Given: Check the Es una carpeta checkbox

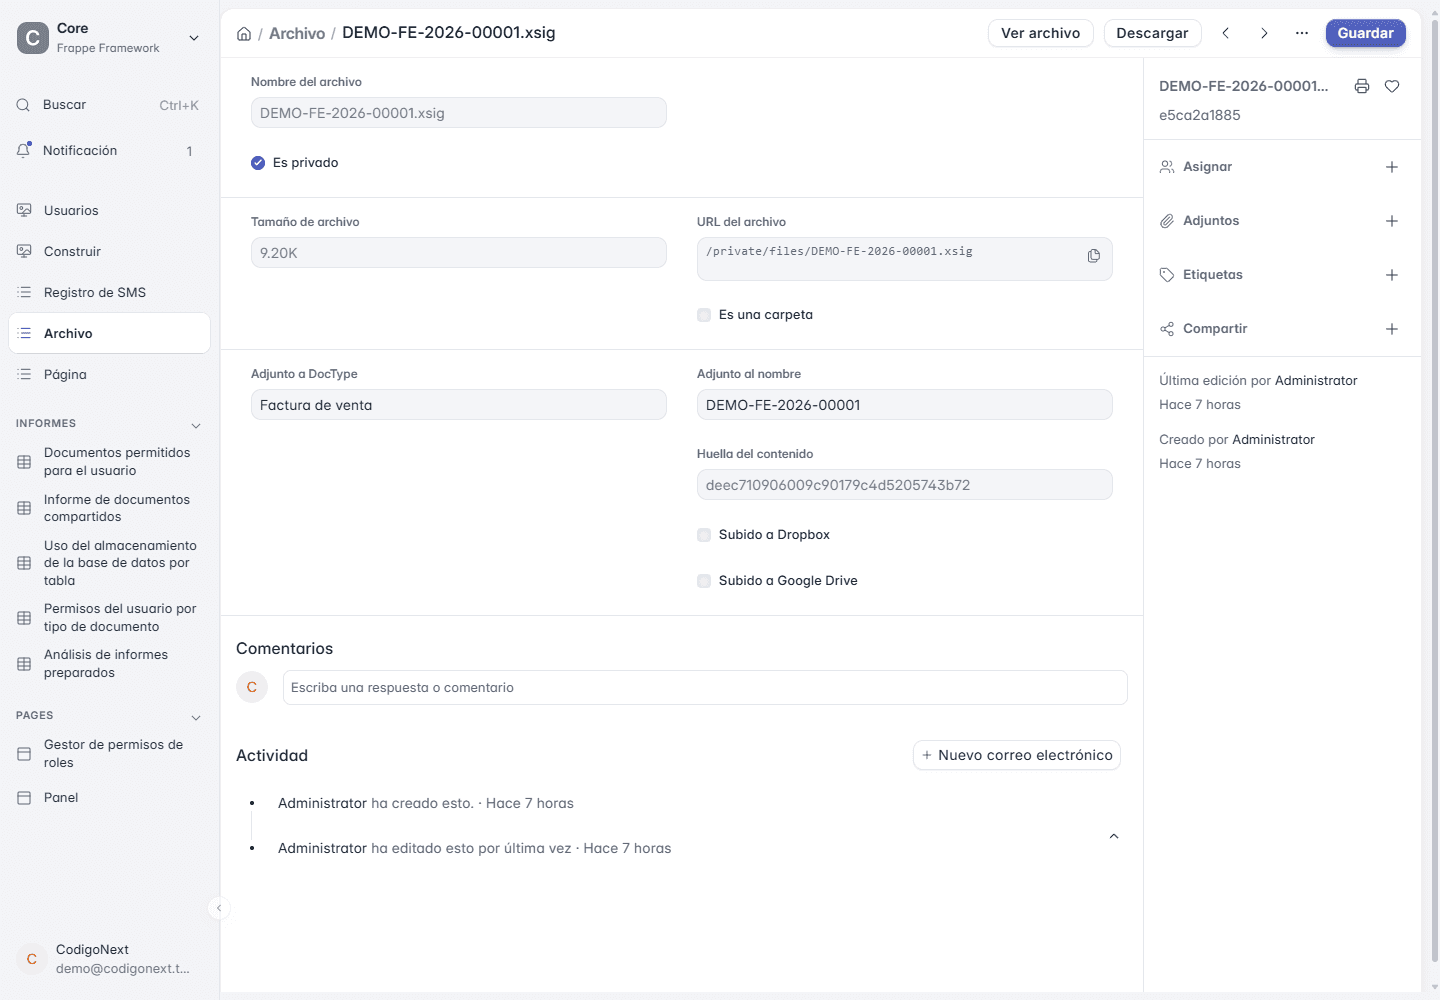Looking at the screenshot, I should [704, 315].
